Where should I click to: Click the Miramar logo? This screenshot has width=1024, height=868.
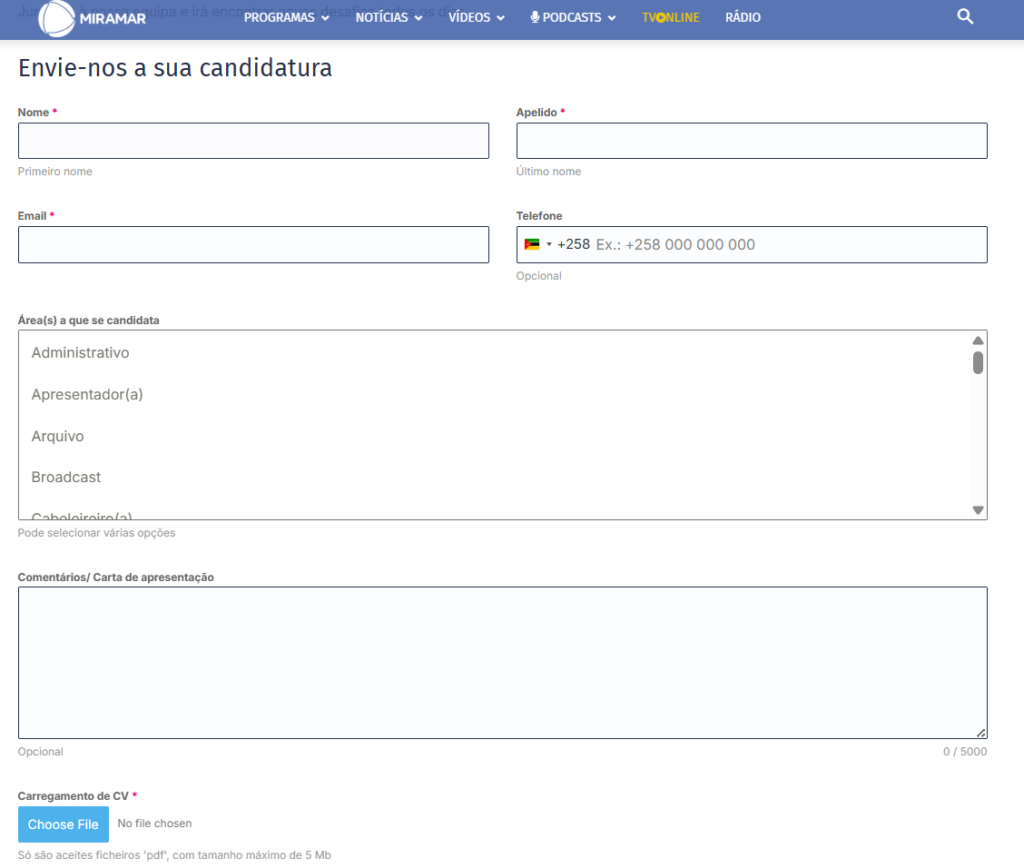point(92,17)
